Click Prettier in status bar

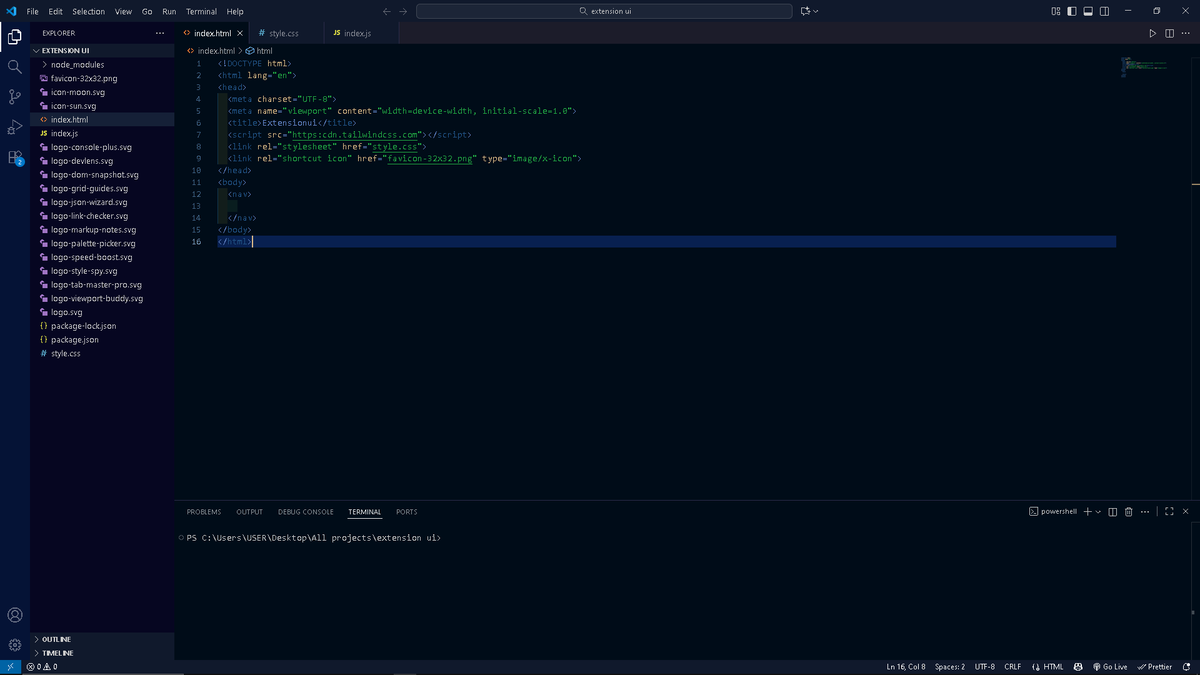[1155, 667]
